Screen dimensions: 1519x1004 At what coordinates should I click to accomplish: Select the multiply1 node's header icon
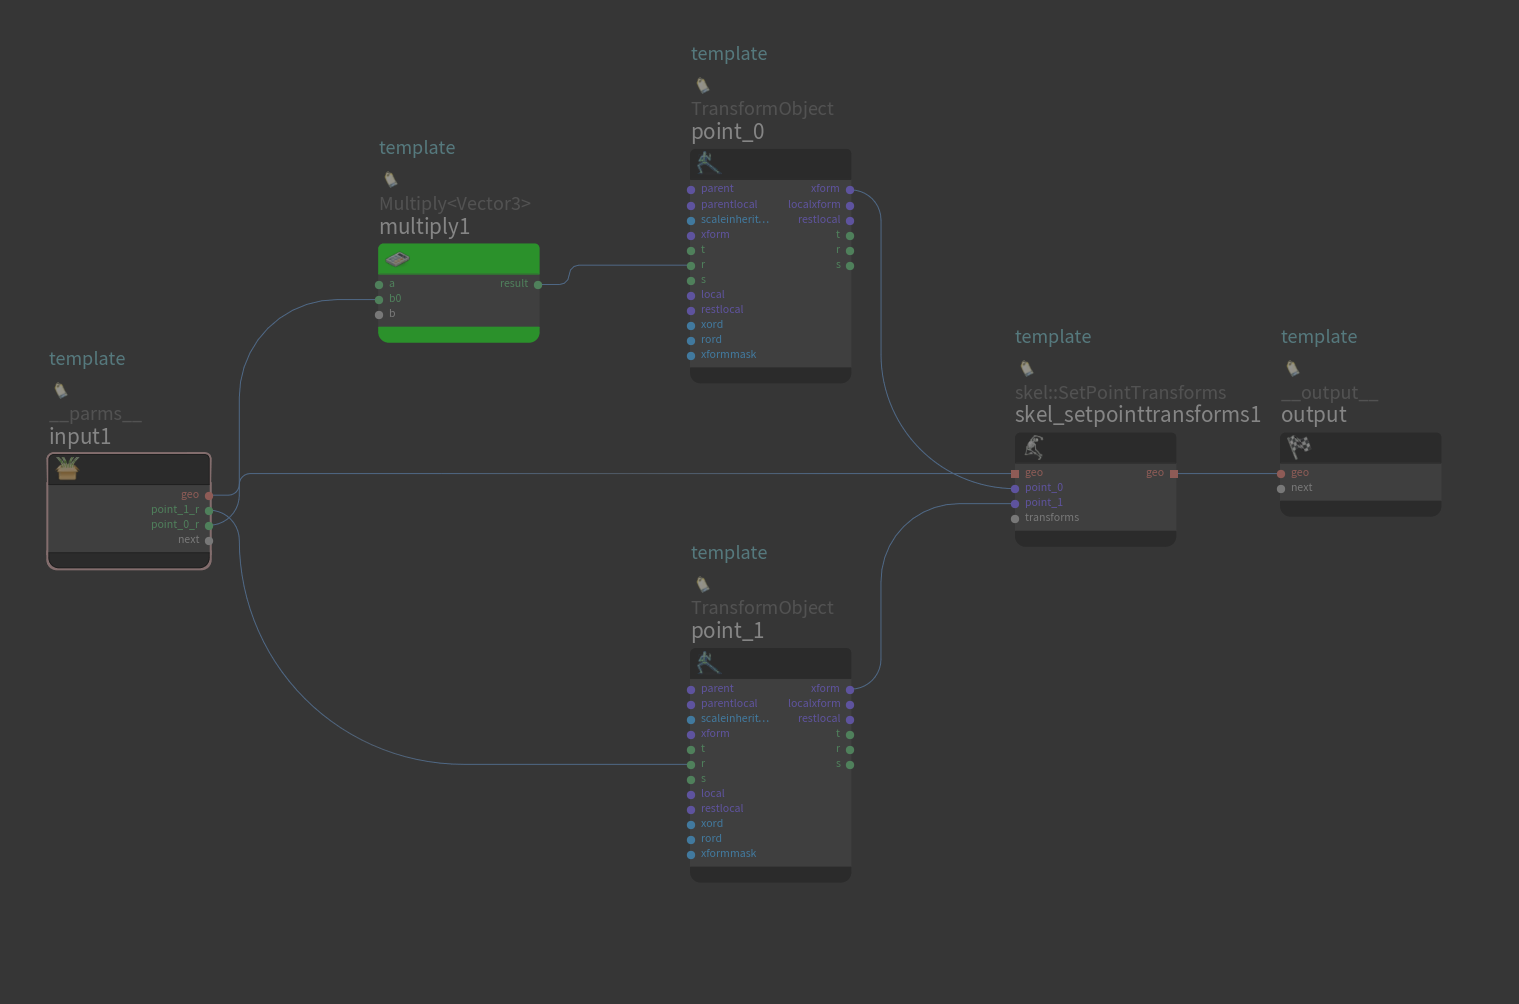(x=398, y=259)
